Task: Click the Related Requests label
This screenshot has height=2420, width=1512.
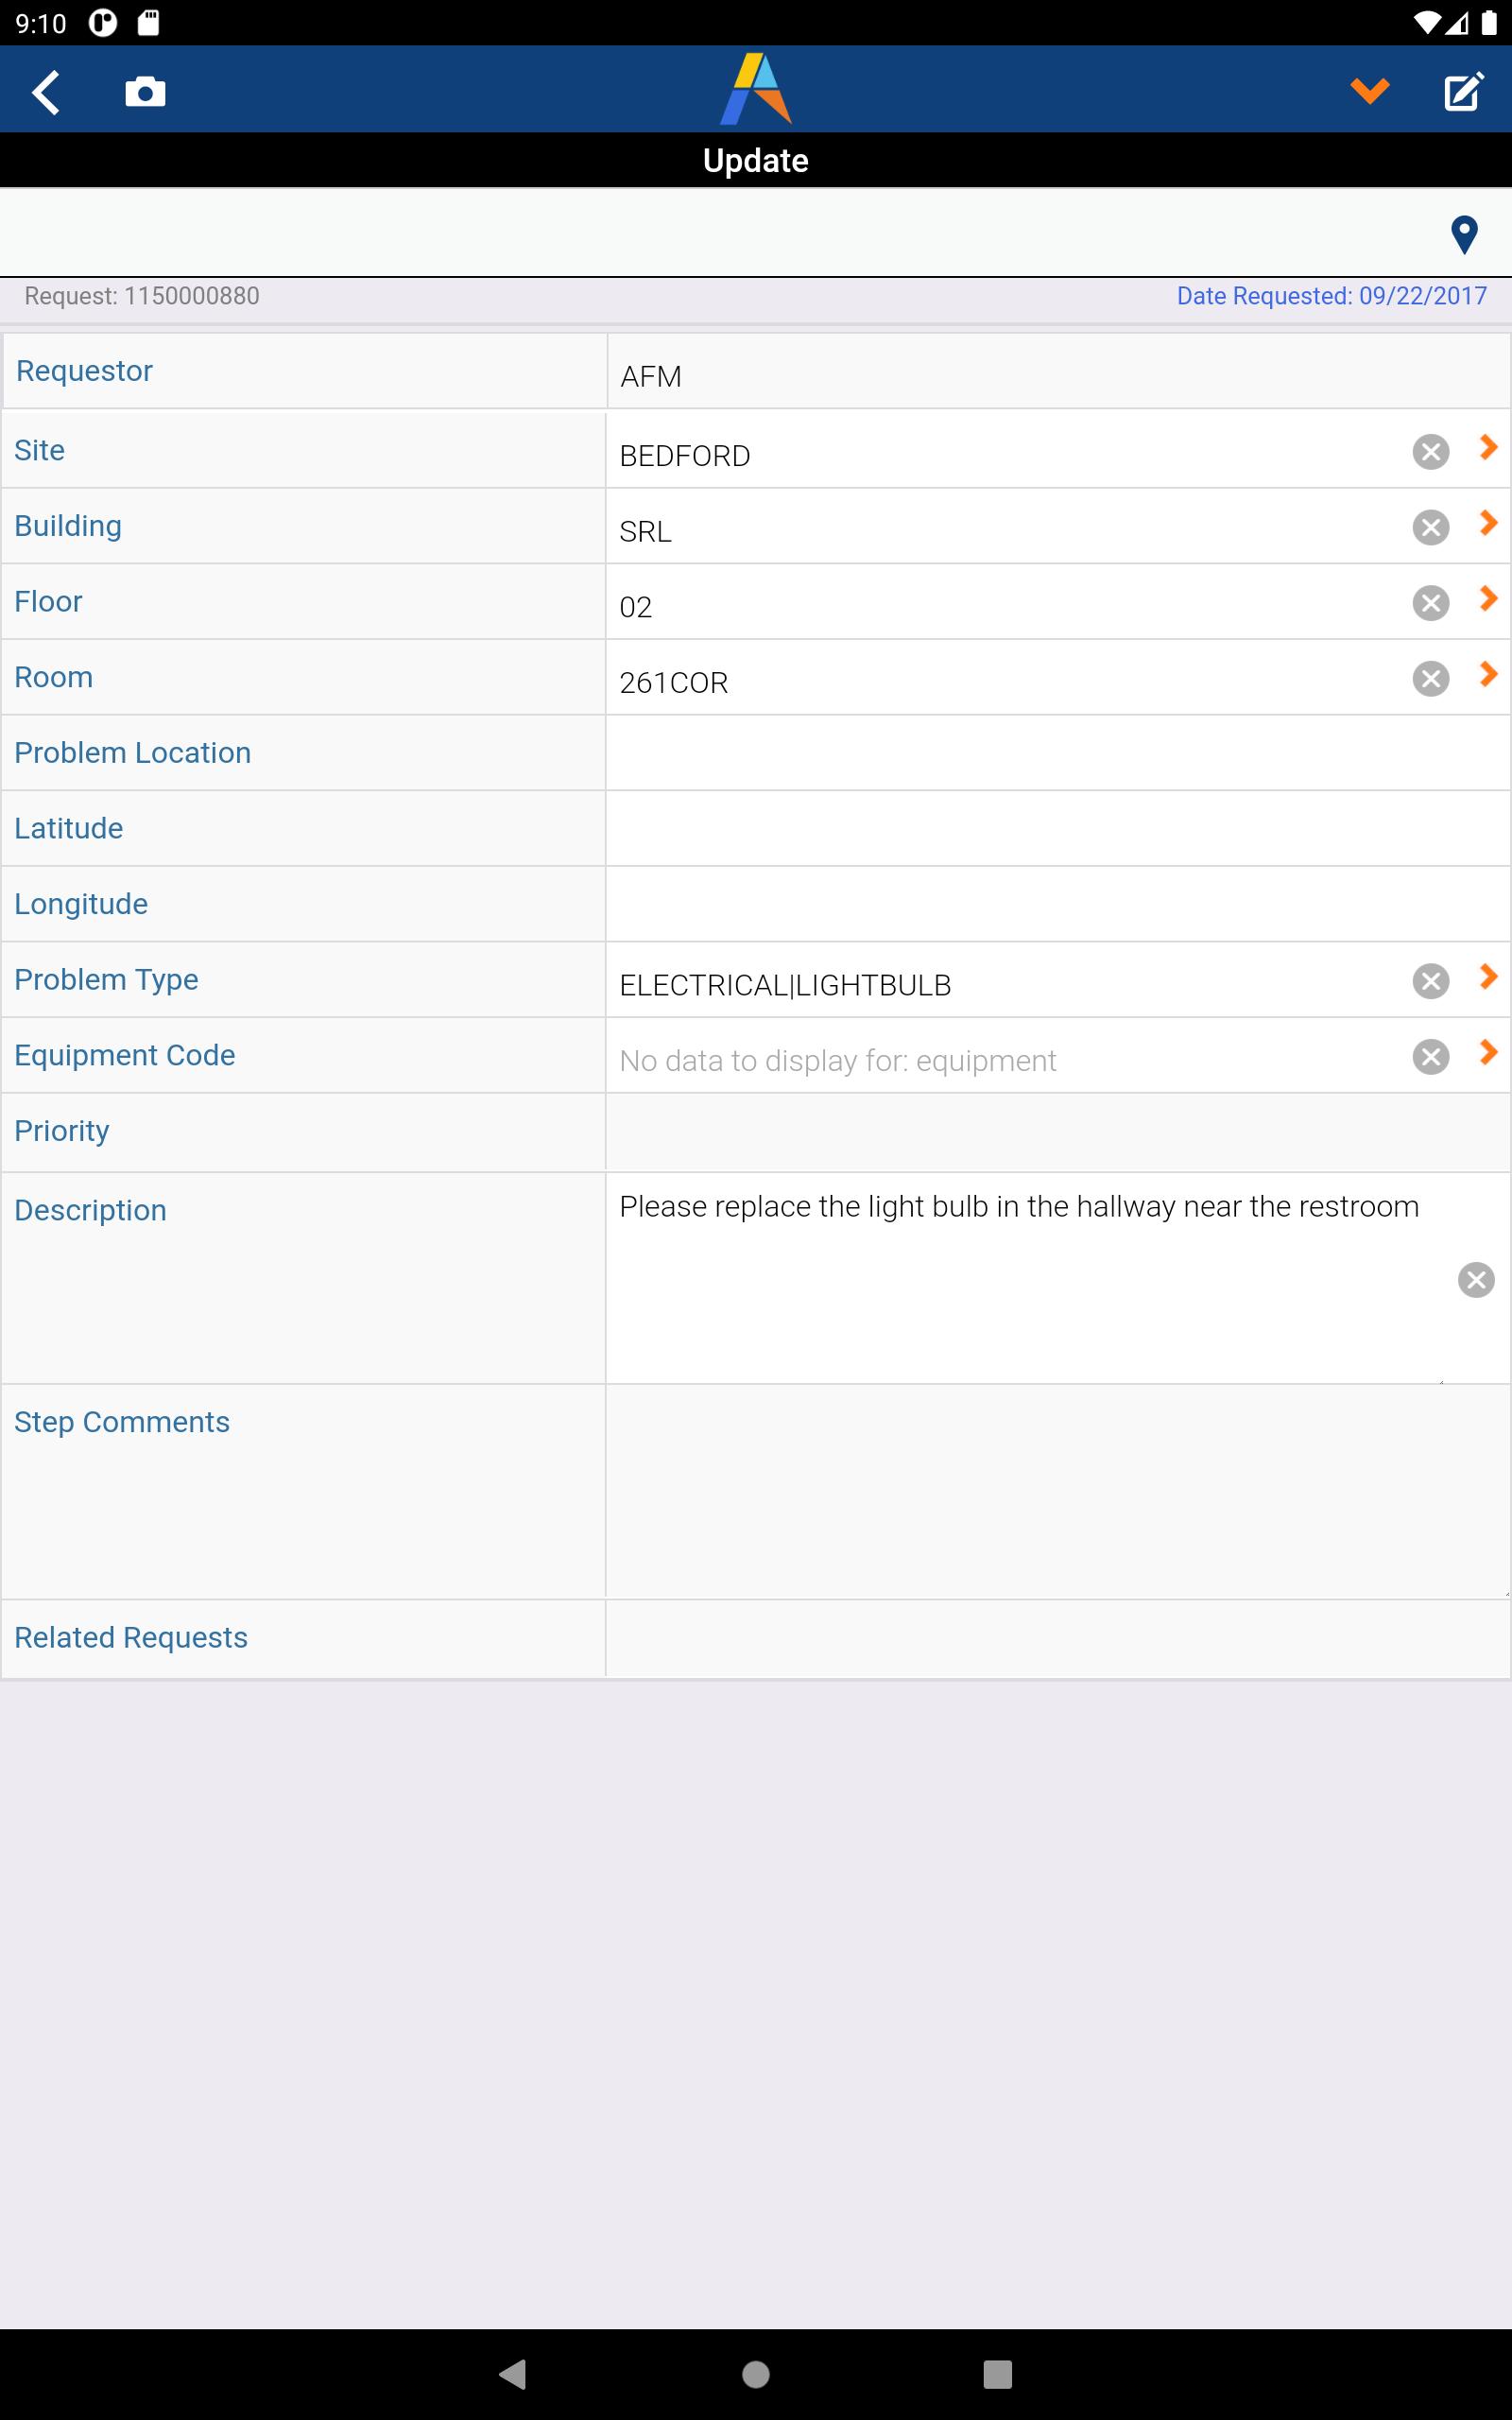Action: click(131, 1637)
